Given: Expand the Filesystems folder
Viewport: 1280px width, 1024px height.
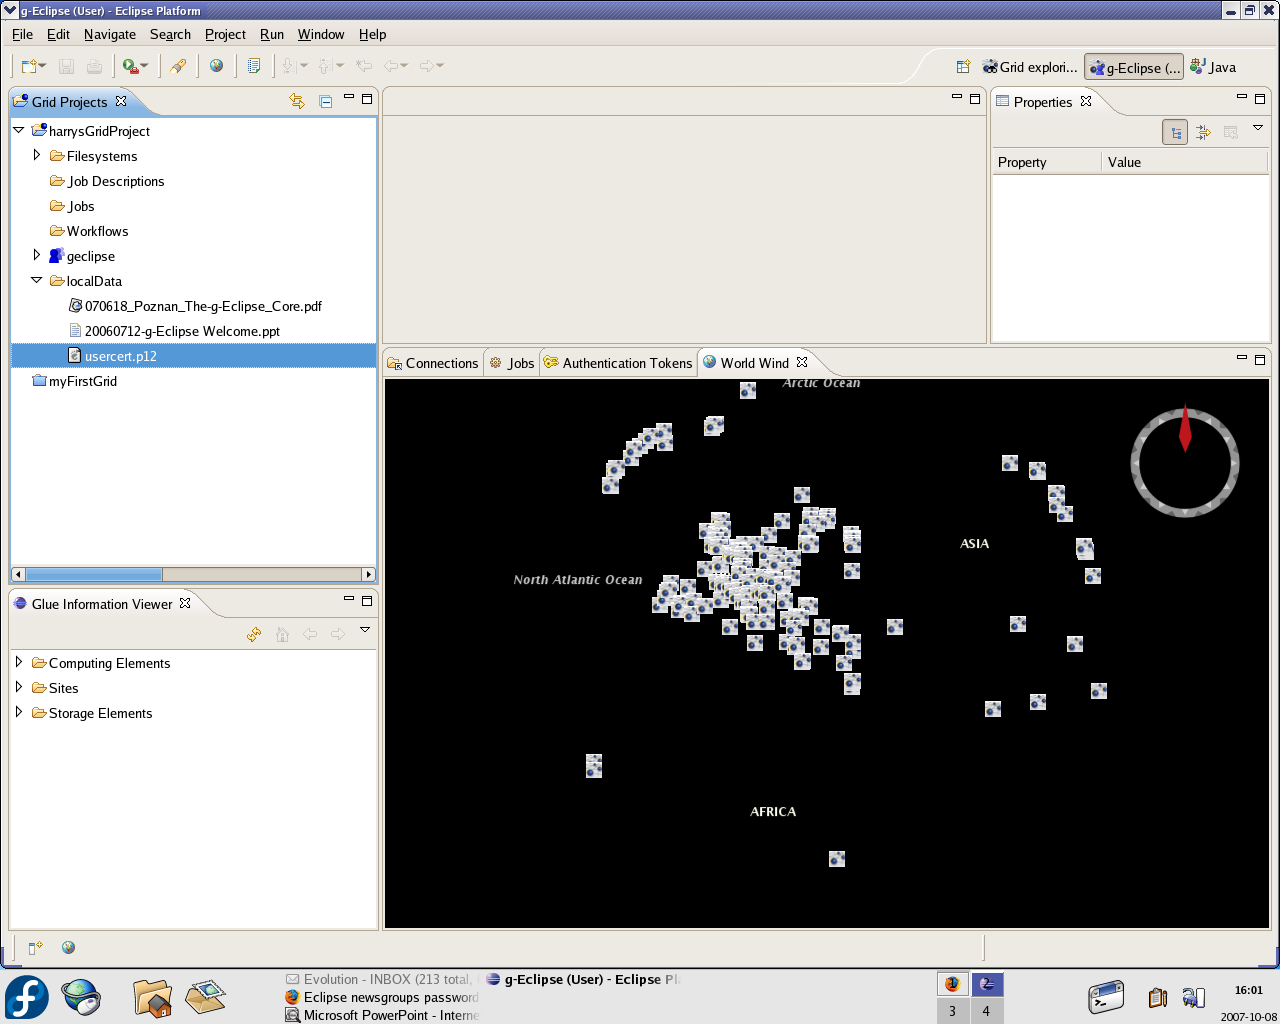Looking at the screenshot, I should 37,155.
